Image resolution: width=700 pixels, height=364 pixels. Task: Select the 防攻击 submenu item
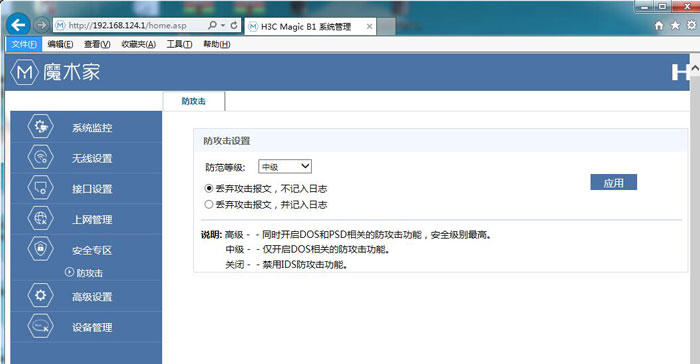tap(89, 273)
